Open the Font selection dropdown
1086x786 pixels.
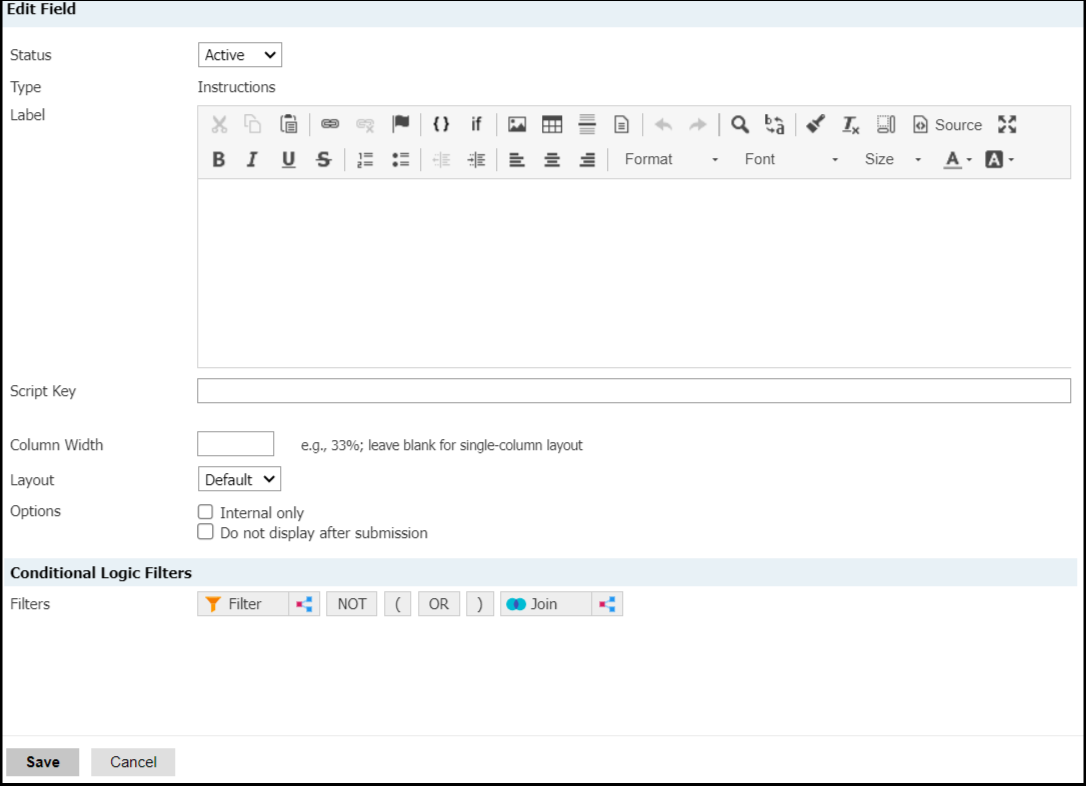coord(790,160)
